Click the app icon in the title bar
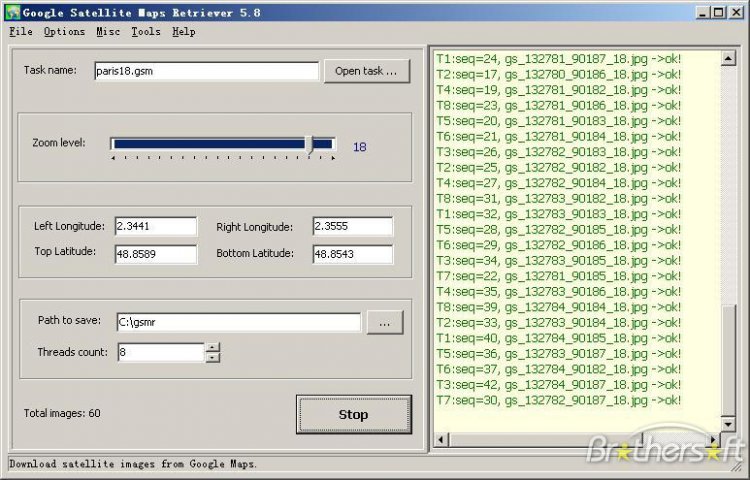 (x=13, y=12)
